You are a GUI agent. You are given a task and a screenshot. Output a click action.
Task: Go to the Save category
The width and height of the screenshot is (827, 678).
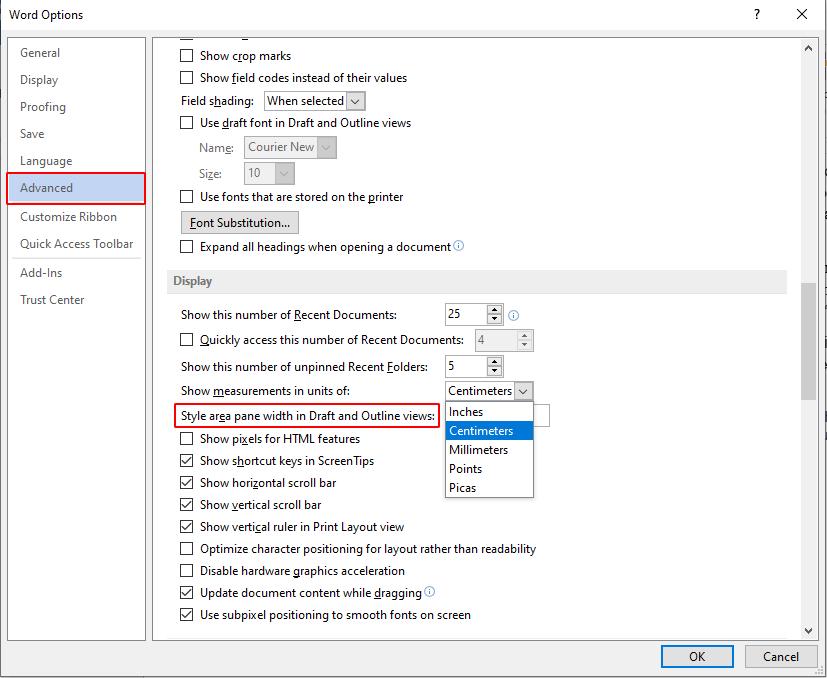click(x=76, y=133)
